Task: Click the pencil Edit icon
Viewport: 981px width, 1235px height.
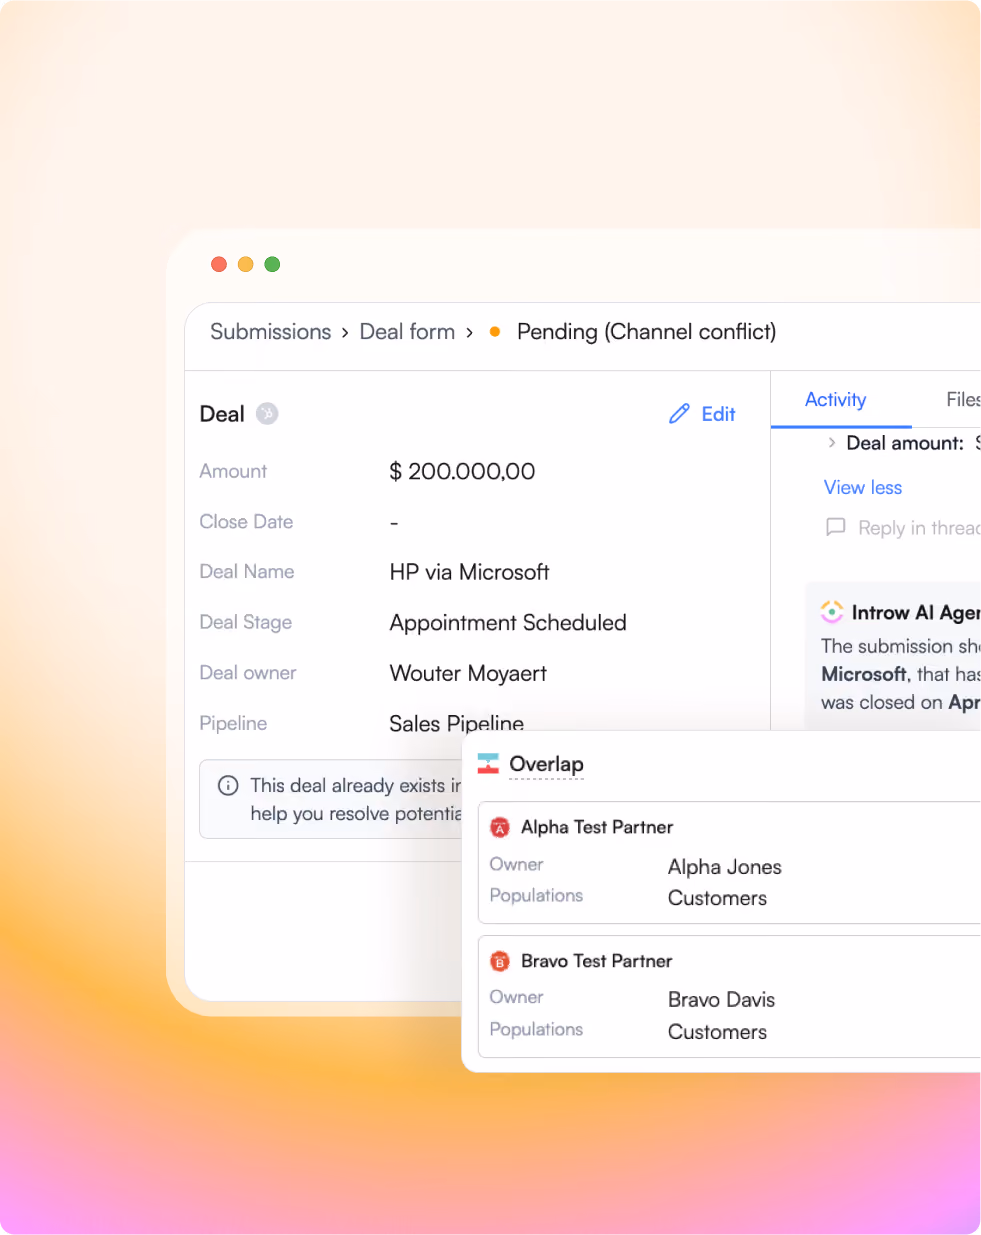Action: tap(679, 414)
